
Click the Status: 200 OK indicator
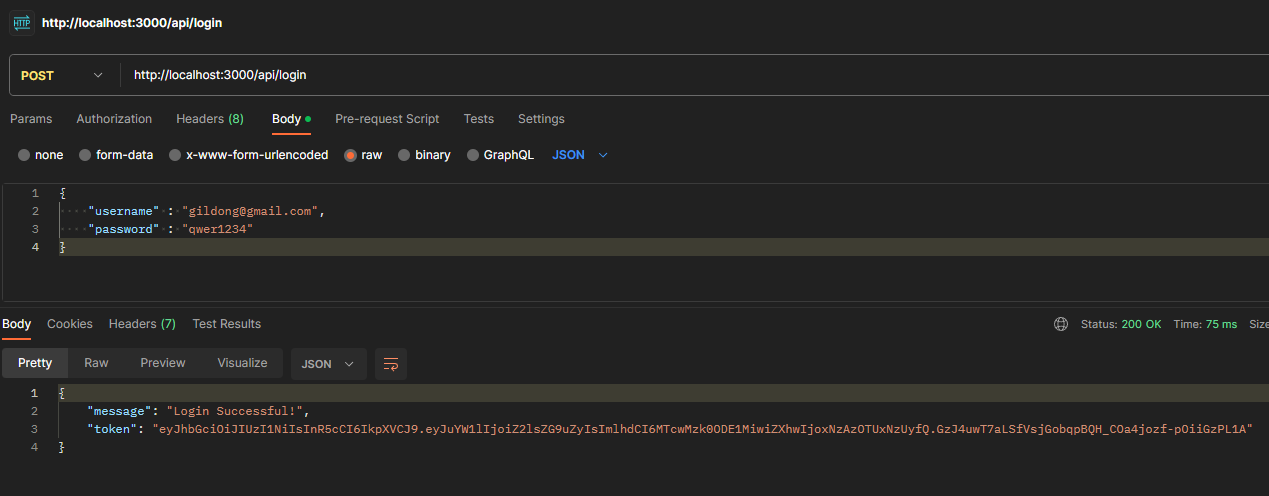pos(1121,324)
